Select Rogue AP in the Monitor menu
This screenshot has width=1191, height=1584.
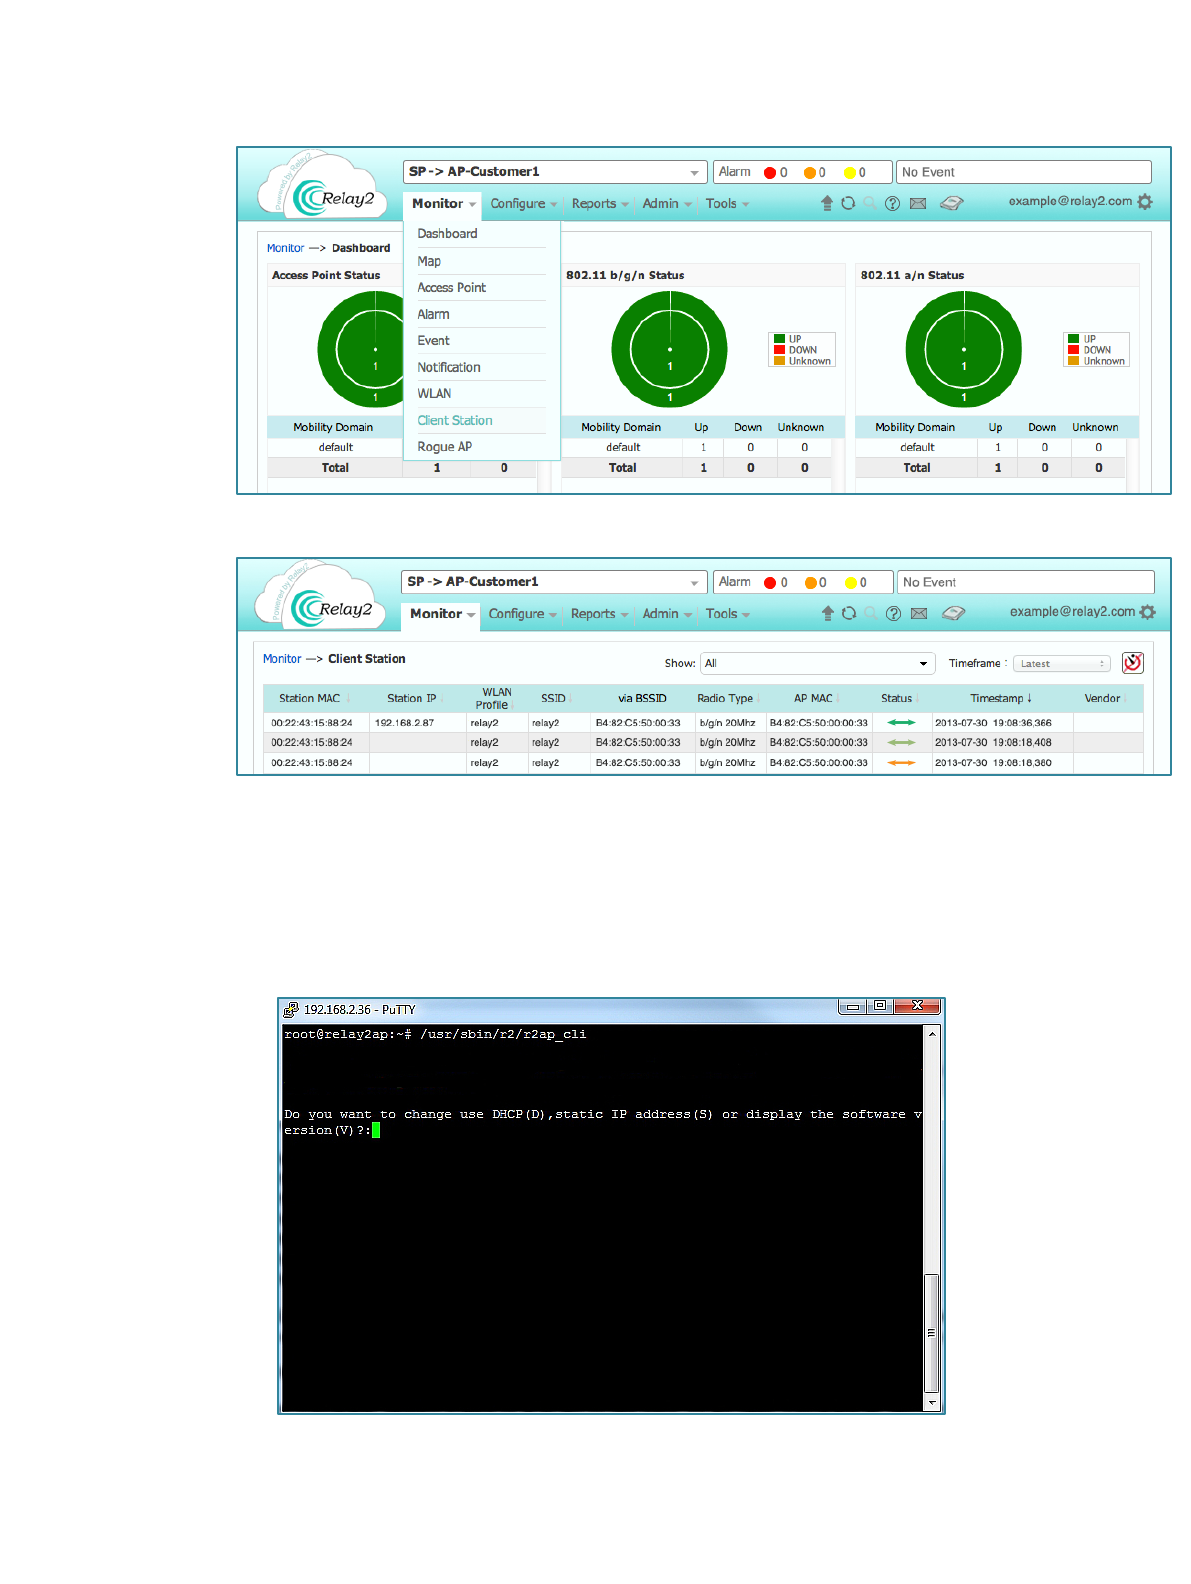click(444, 447)
